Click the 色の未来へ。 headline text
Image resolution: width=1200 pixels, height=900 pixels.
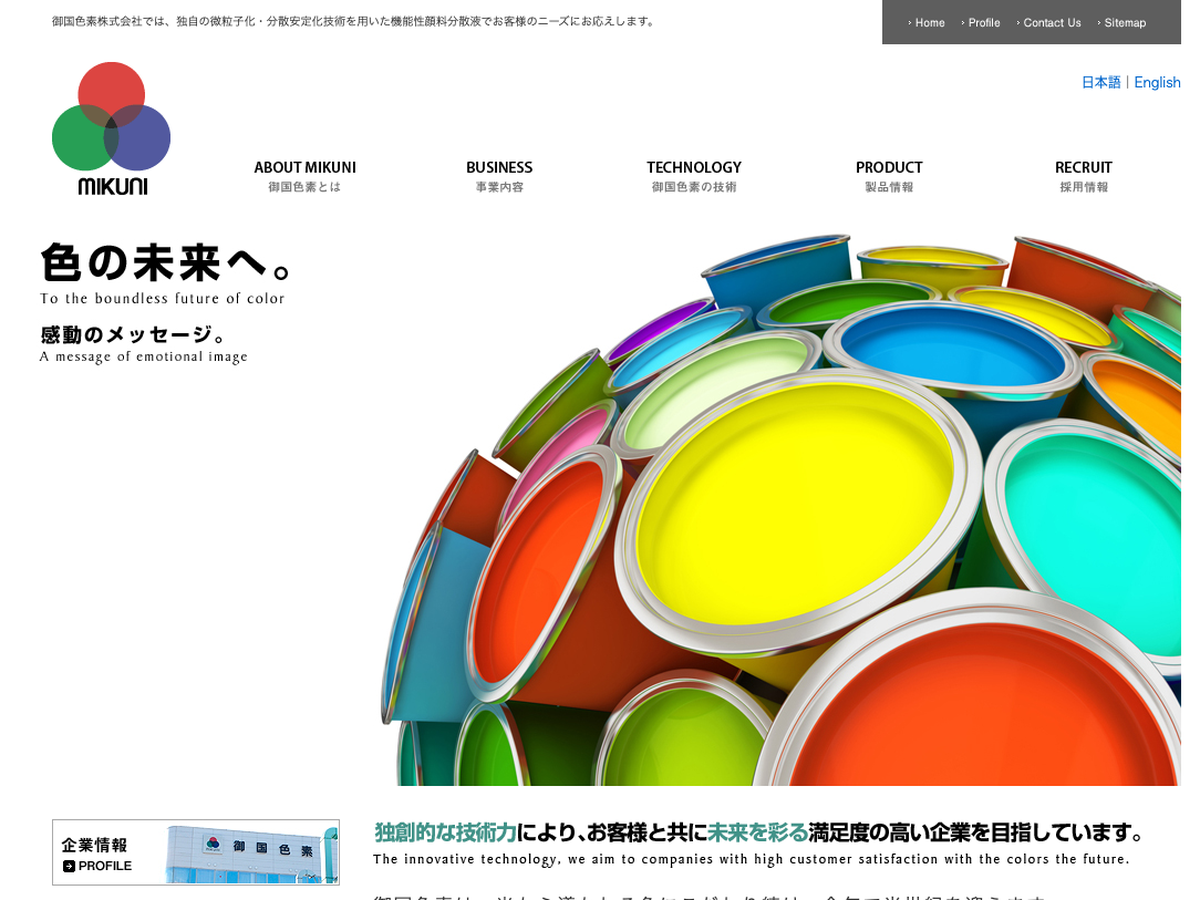(167, 263)
